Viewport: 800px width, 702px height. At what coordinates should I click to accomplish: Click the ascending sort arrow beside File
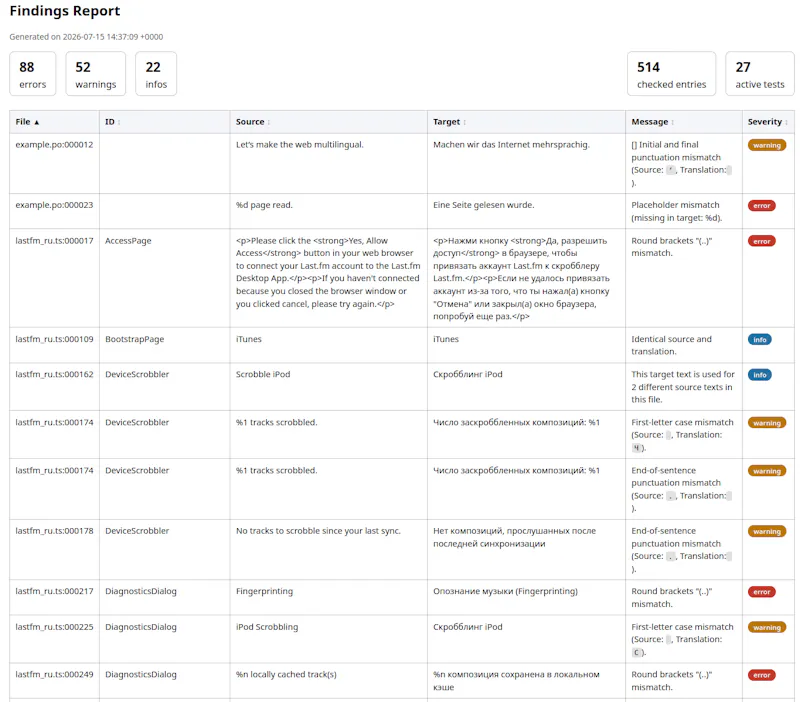coord(37,122)
